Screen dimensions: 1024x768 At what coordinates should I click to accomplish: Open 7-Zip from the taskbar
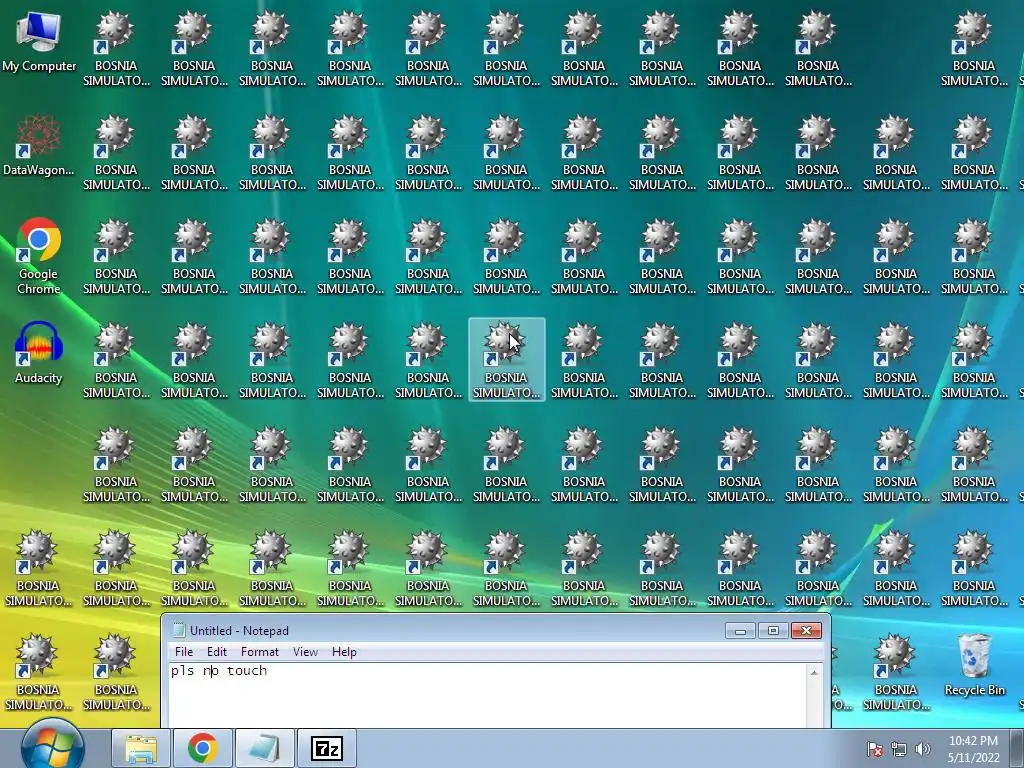[x=327, y=748]
